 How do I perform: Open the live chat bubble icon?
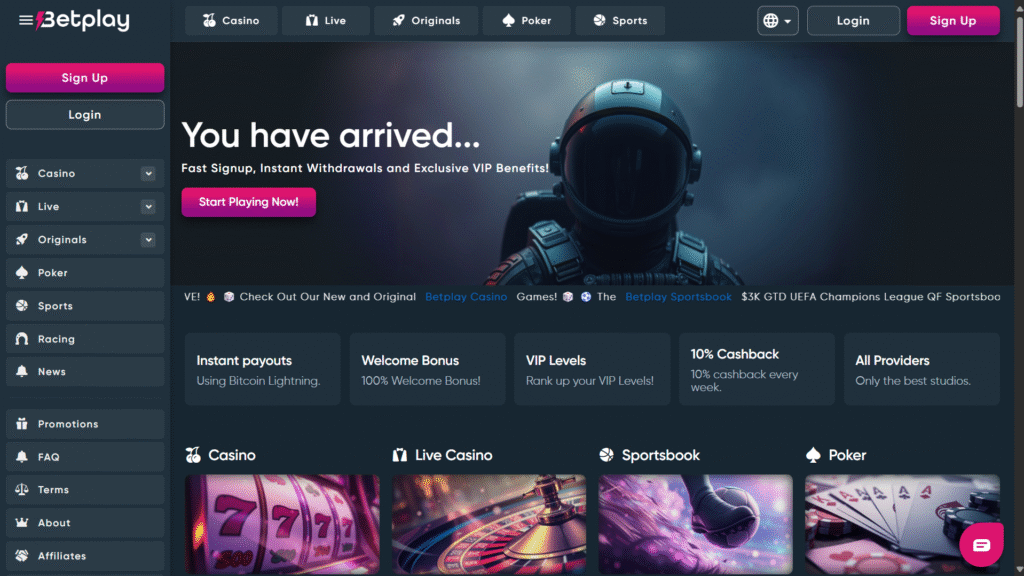[x=981, y=545]
